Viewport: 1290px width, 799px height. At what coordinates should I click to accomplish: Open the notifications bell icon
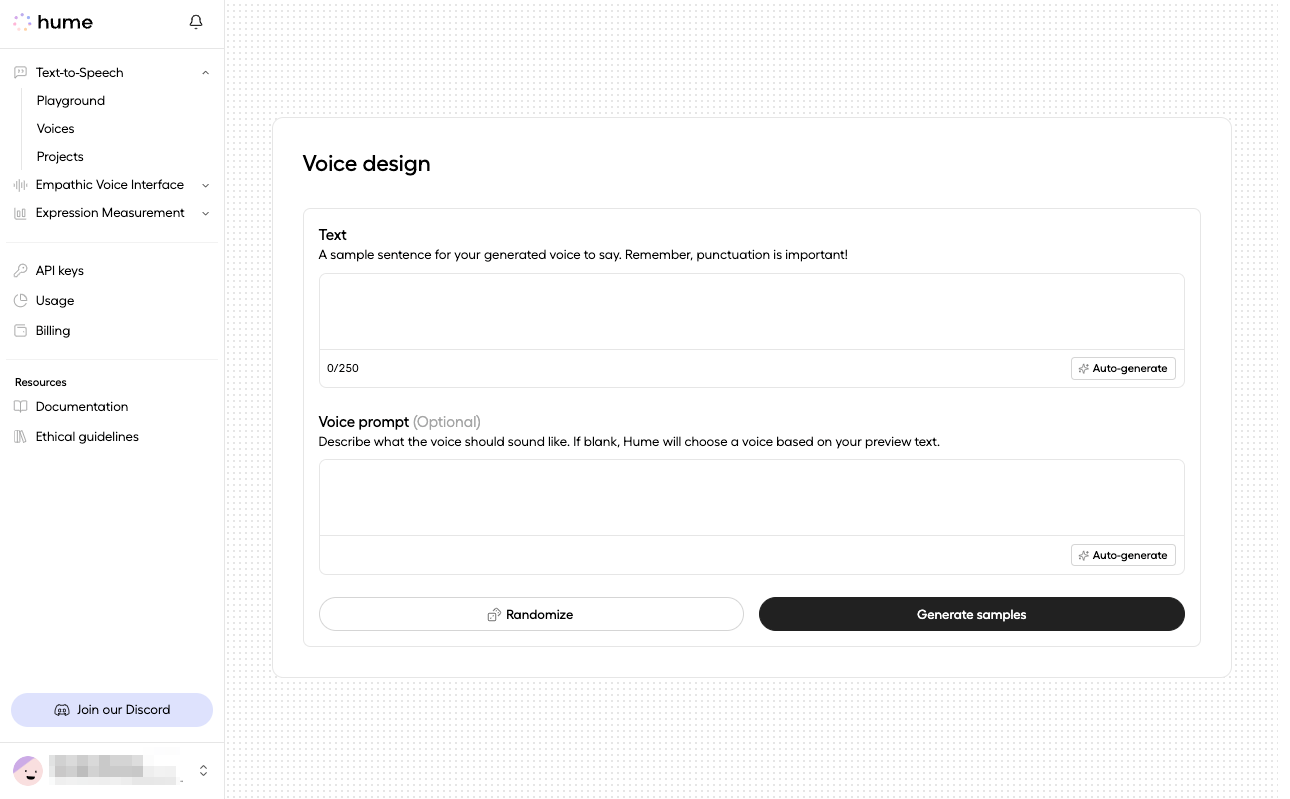click(196, 22)
